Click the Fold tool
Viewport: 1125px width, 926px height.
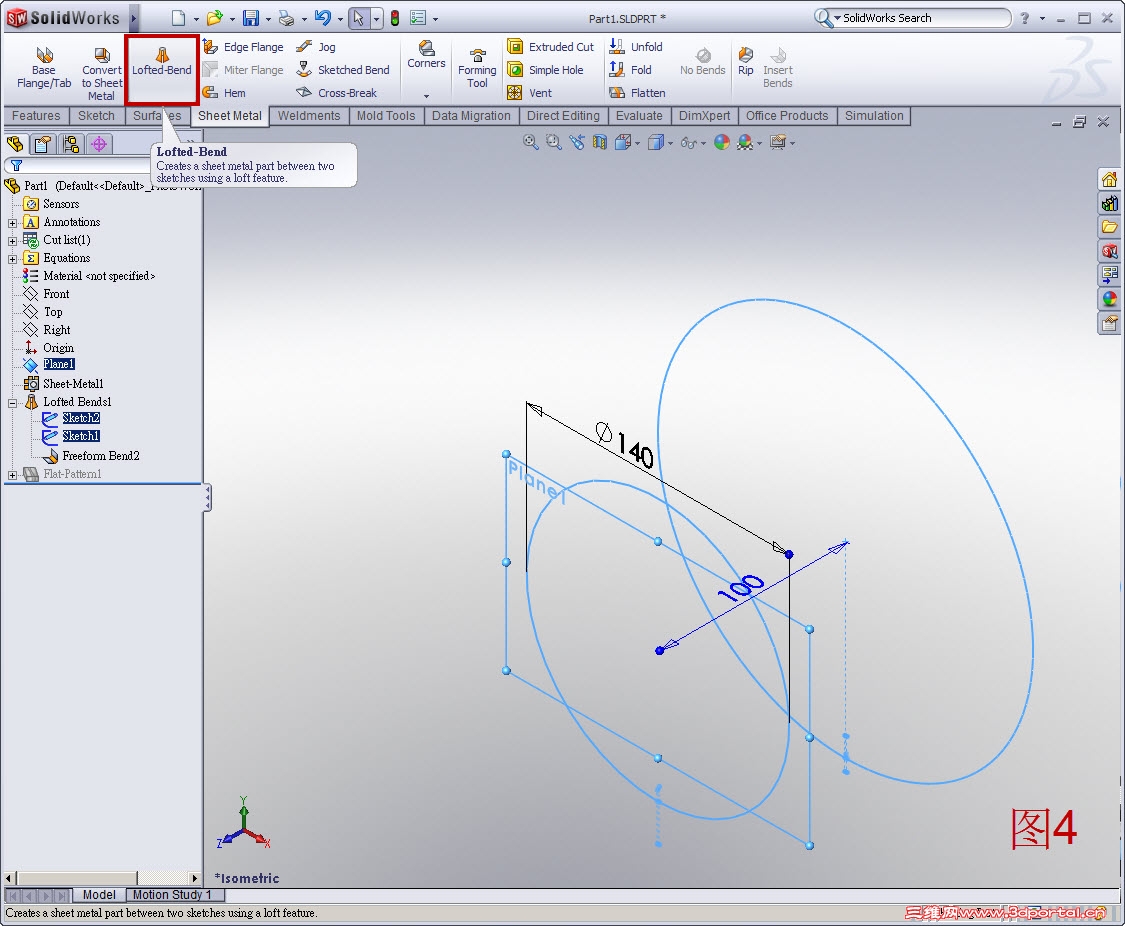pyautogui.click(x=630, y=70)
